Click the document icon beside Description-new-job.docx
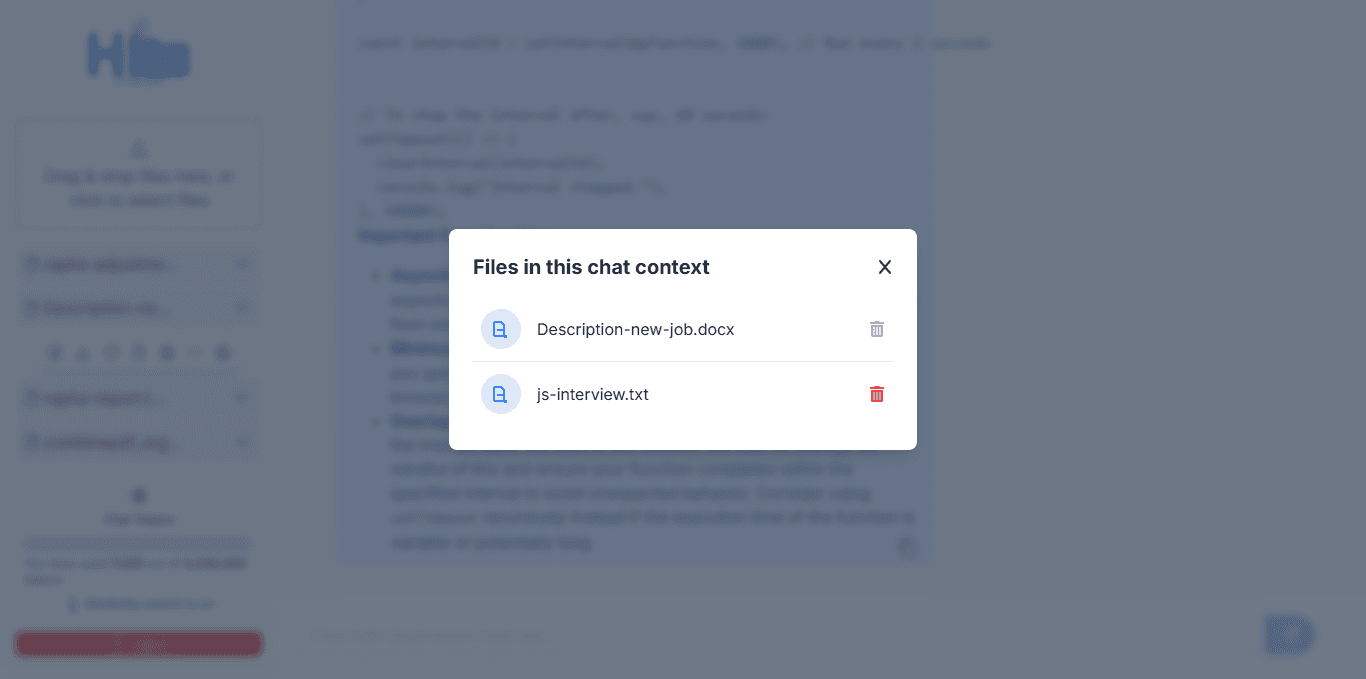This screenshot has width=1366, height=679. pyautogui.click(x=501, y=329)
